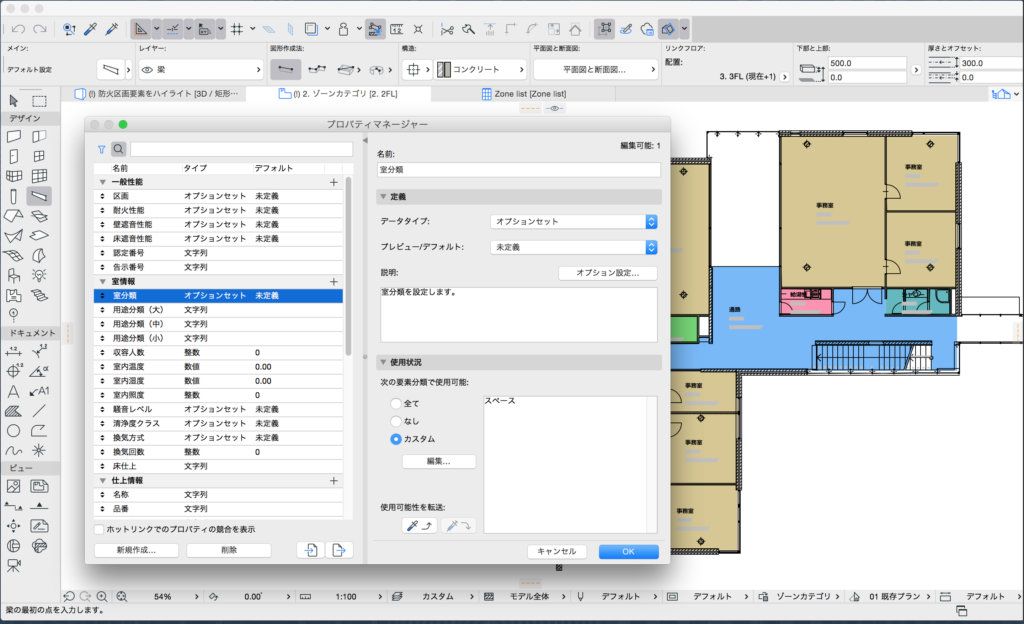Select the Arrow tool in toolbox

tap(14, 101)
